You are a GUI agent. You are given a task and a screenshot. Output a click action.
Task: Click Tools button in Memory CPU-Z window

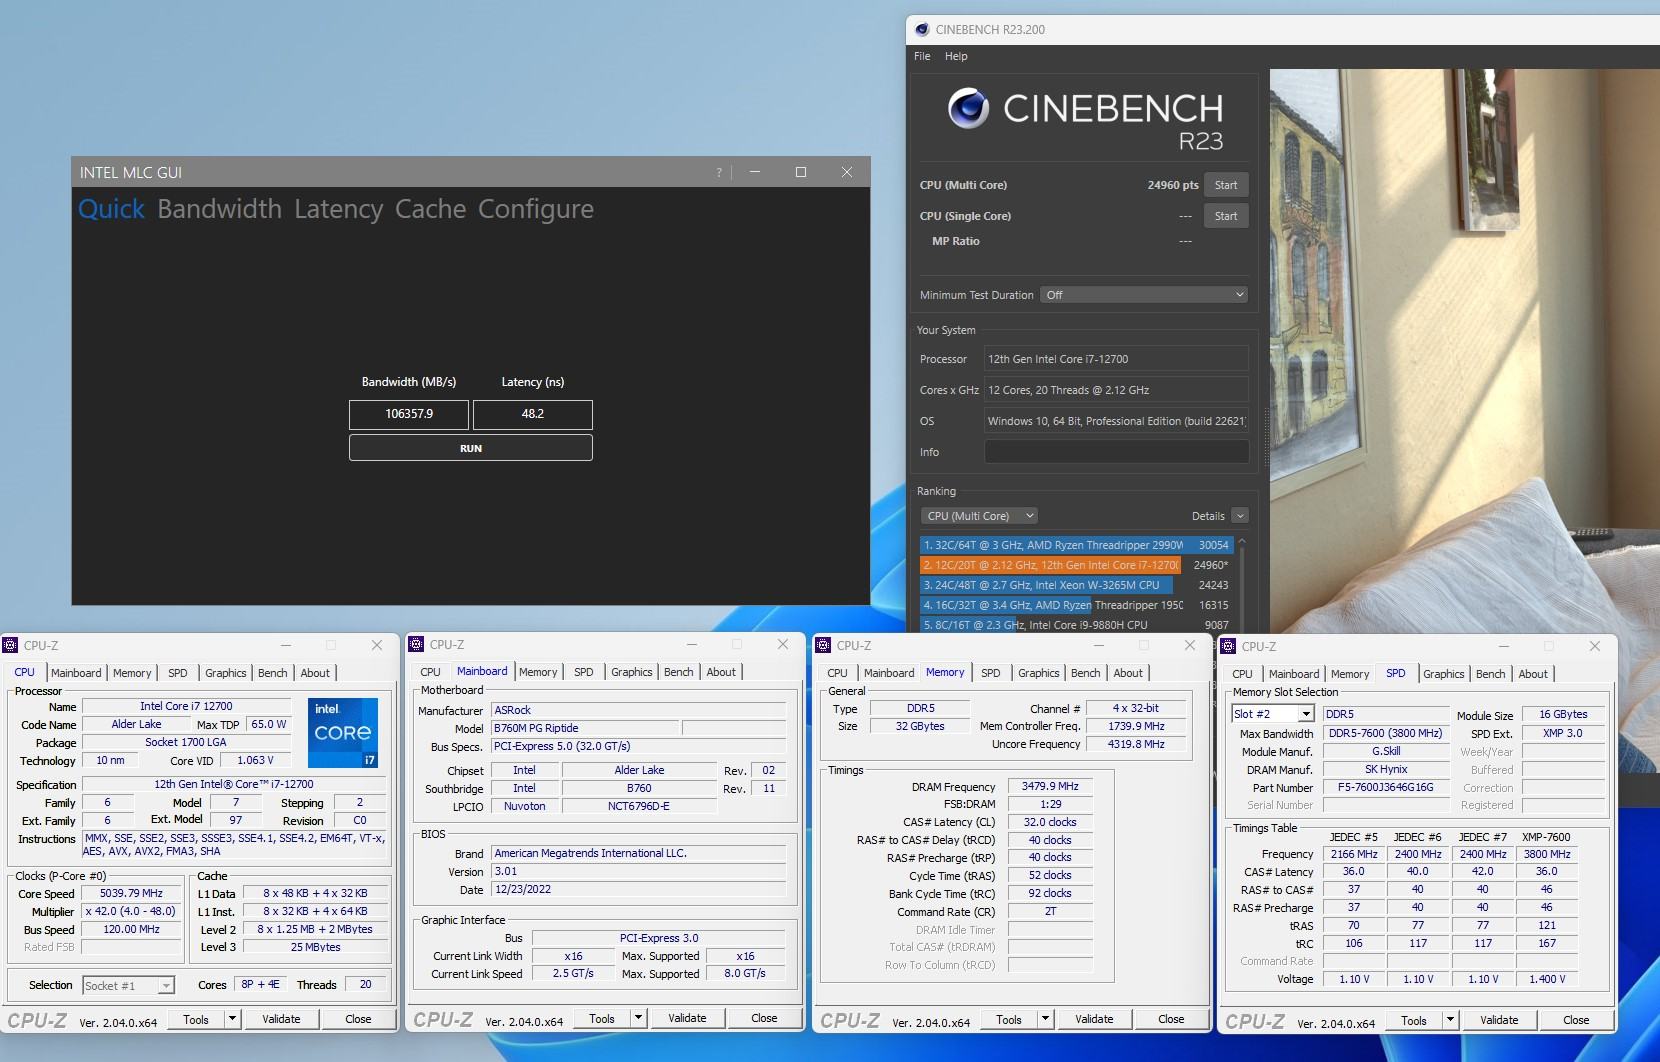pos(1009,1019)
